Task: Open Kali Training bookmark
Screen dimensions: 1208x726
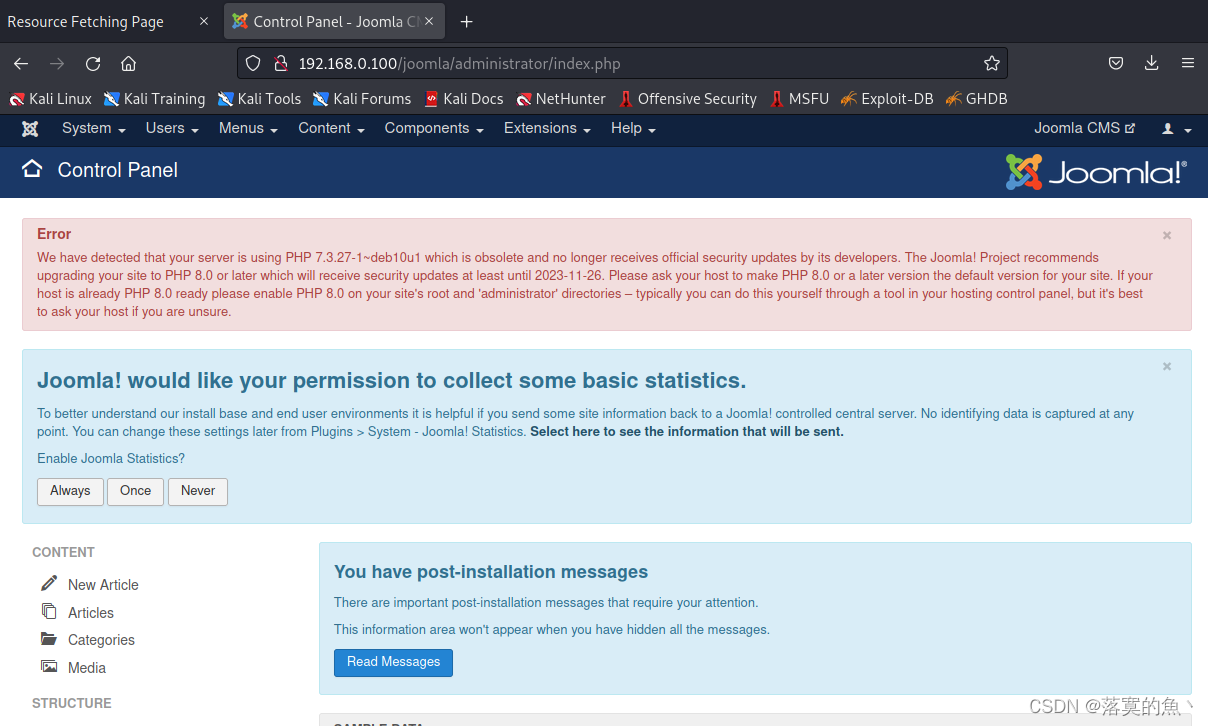Action: pyautogui.click(x=154, y=99)
